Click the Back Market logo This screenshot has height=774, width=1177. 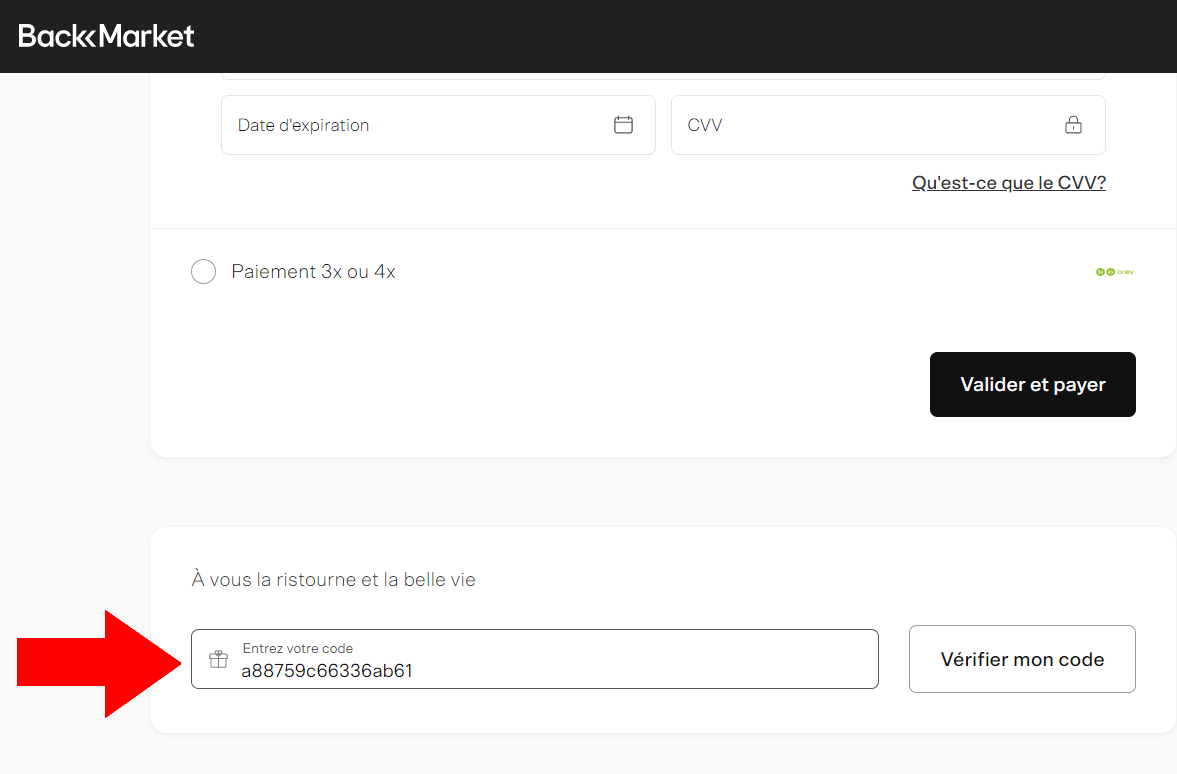(106, 36)
